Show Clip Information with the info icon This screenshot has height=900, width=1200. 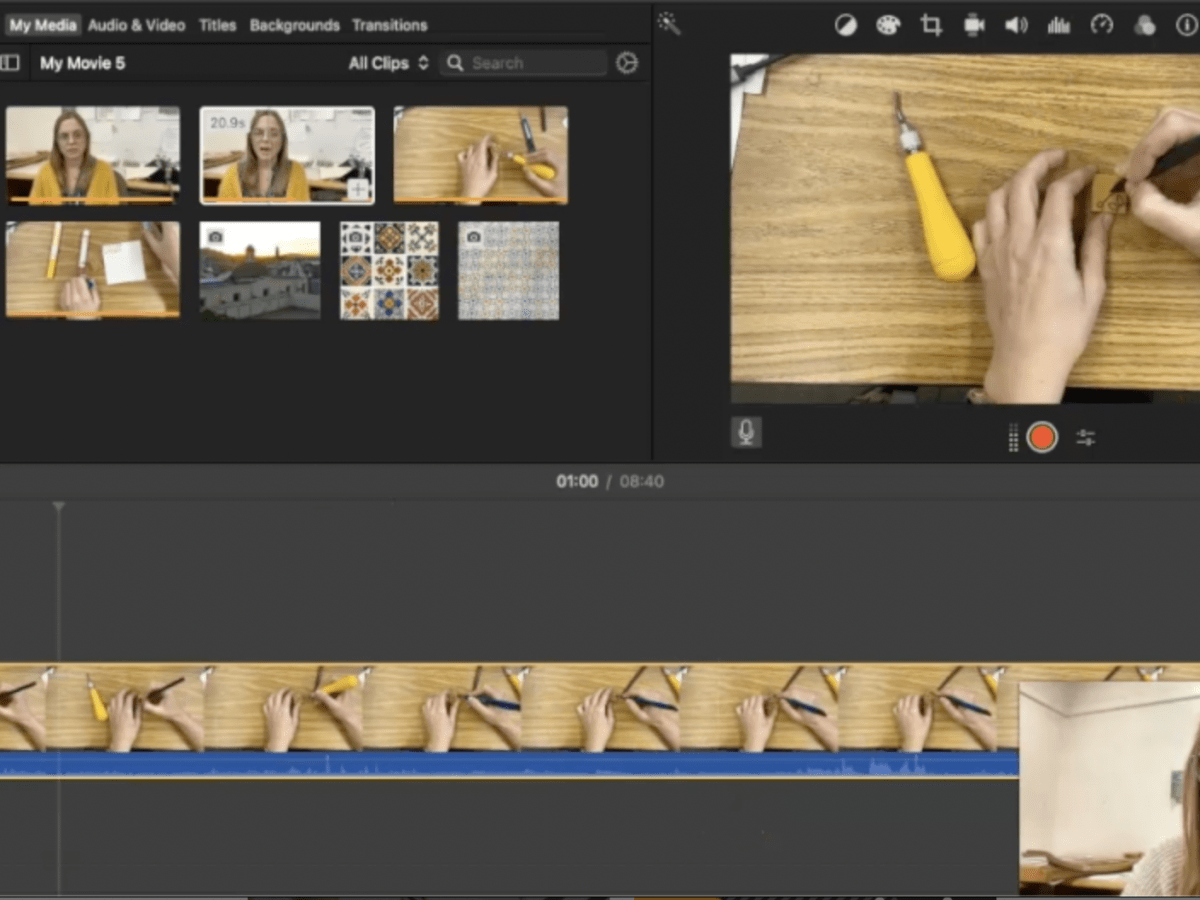[x=1187, y=25]
